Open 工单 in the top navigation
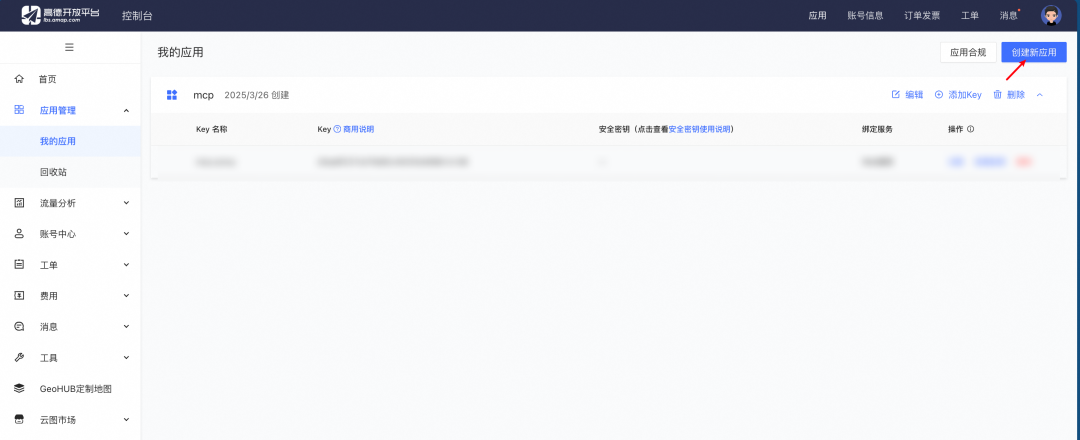 pyautogui.click(x=970, y=15)
